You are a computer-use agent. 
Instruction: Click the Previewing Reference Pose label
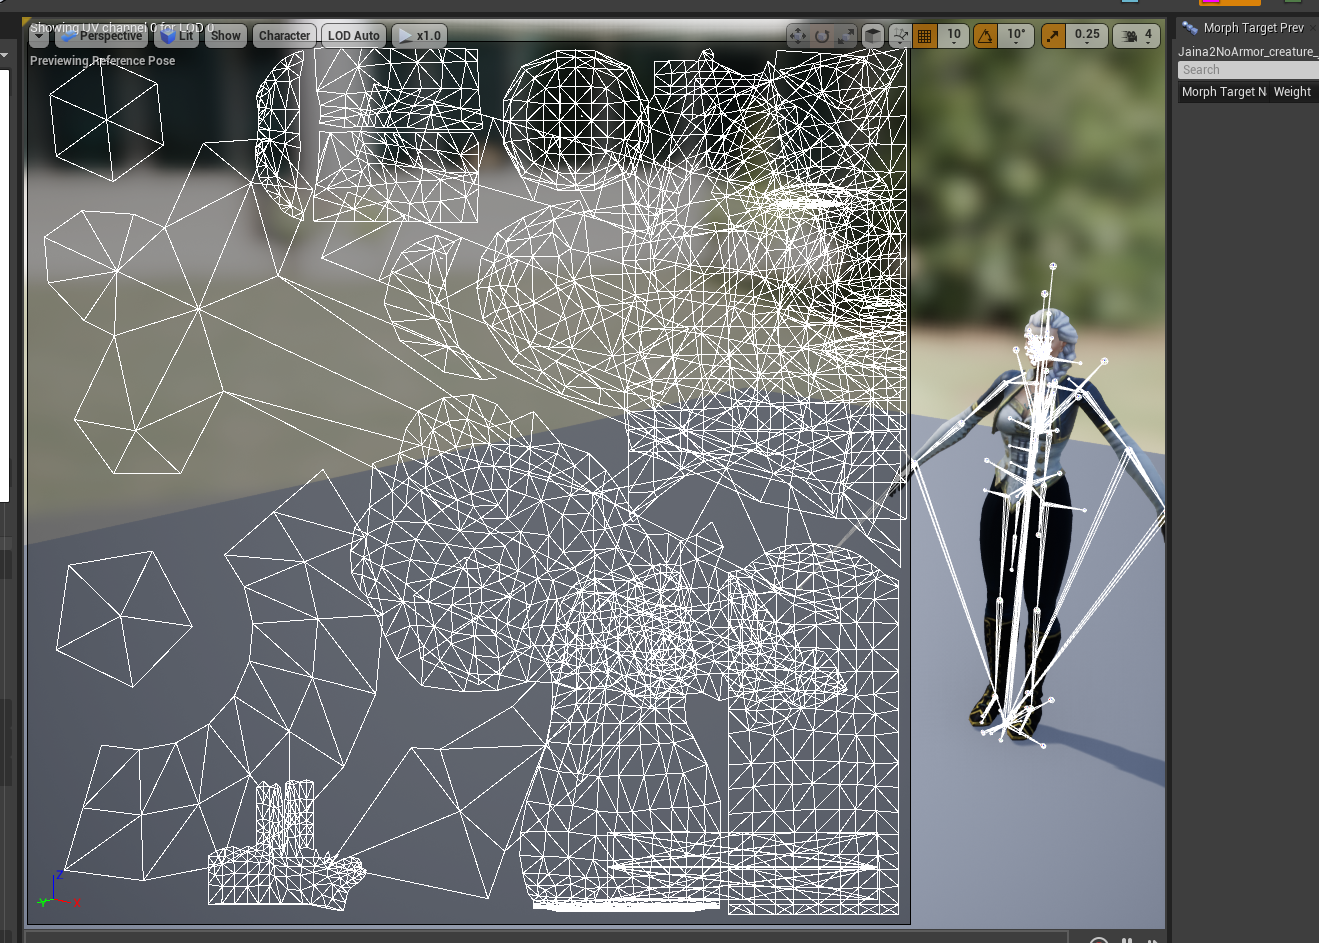tap(102, 61)
